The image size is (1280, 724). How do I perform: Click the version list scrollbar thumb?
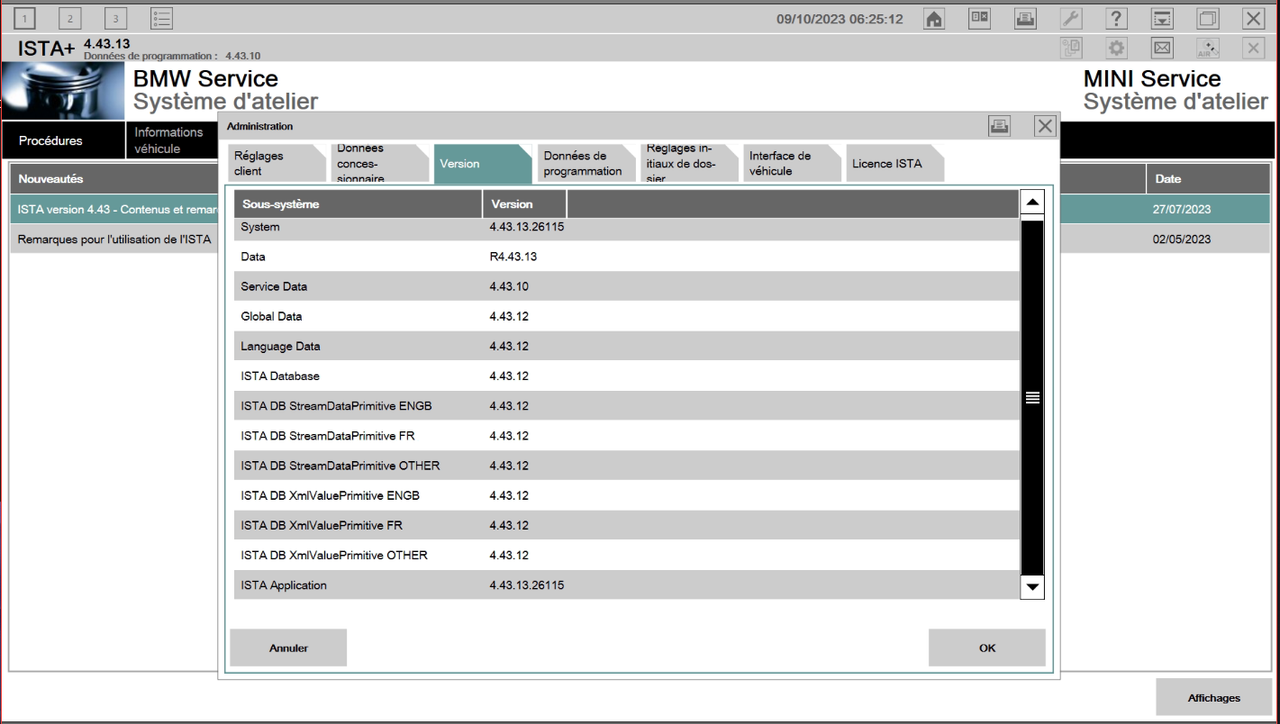click(1032, 397)
